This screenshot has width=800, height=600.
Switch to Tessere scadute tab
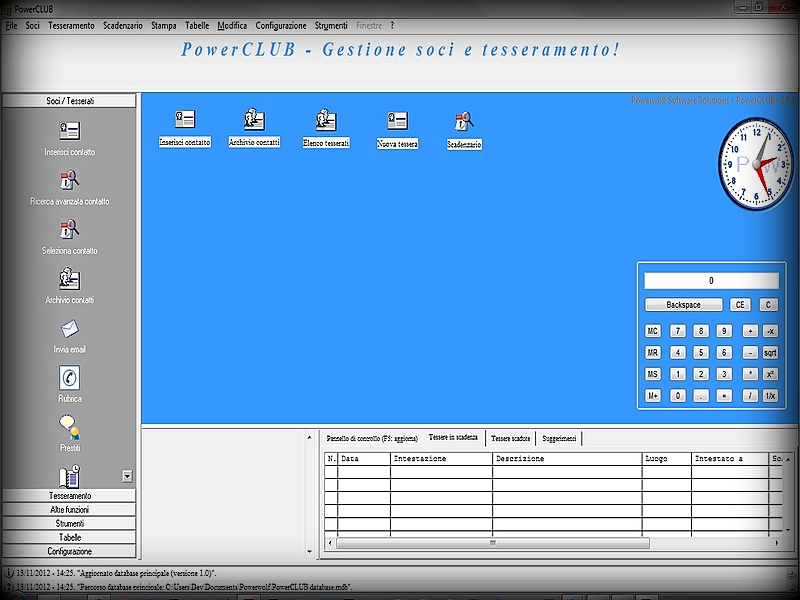tap(510, 438)
